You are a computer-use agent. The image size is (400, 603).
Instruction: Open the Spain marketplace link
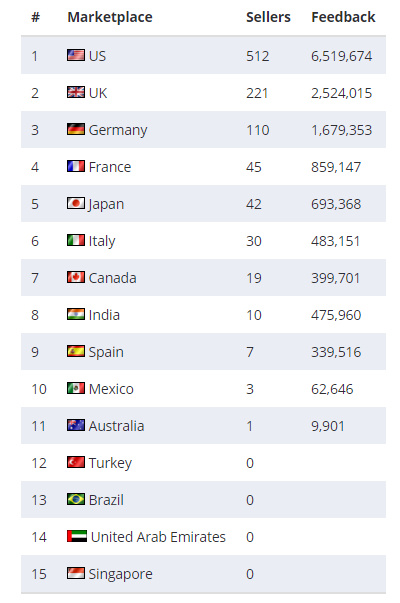click(x=106, y=352)
